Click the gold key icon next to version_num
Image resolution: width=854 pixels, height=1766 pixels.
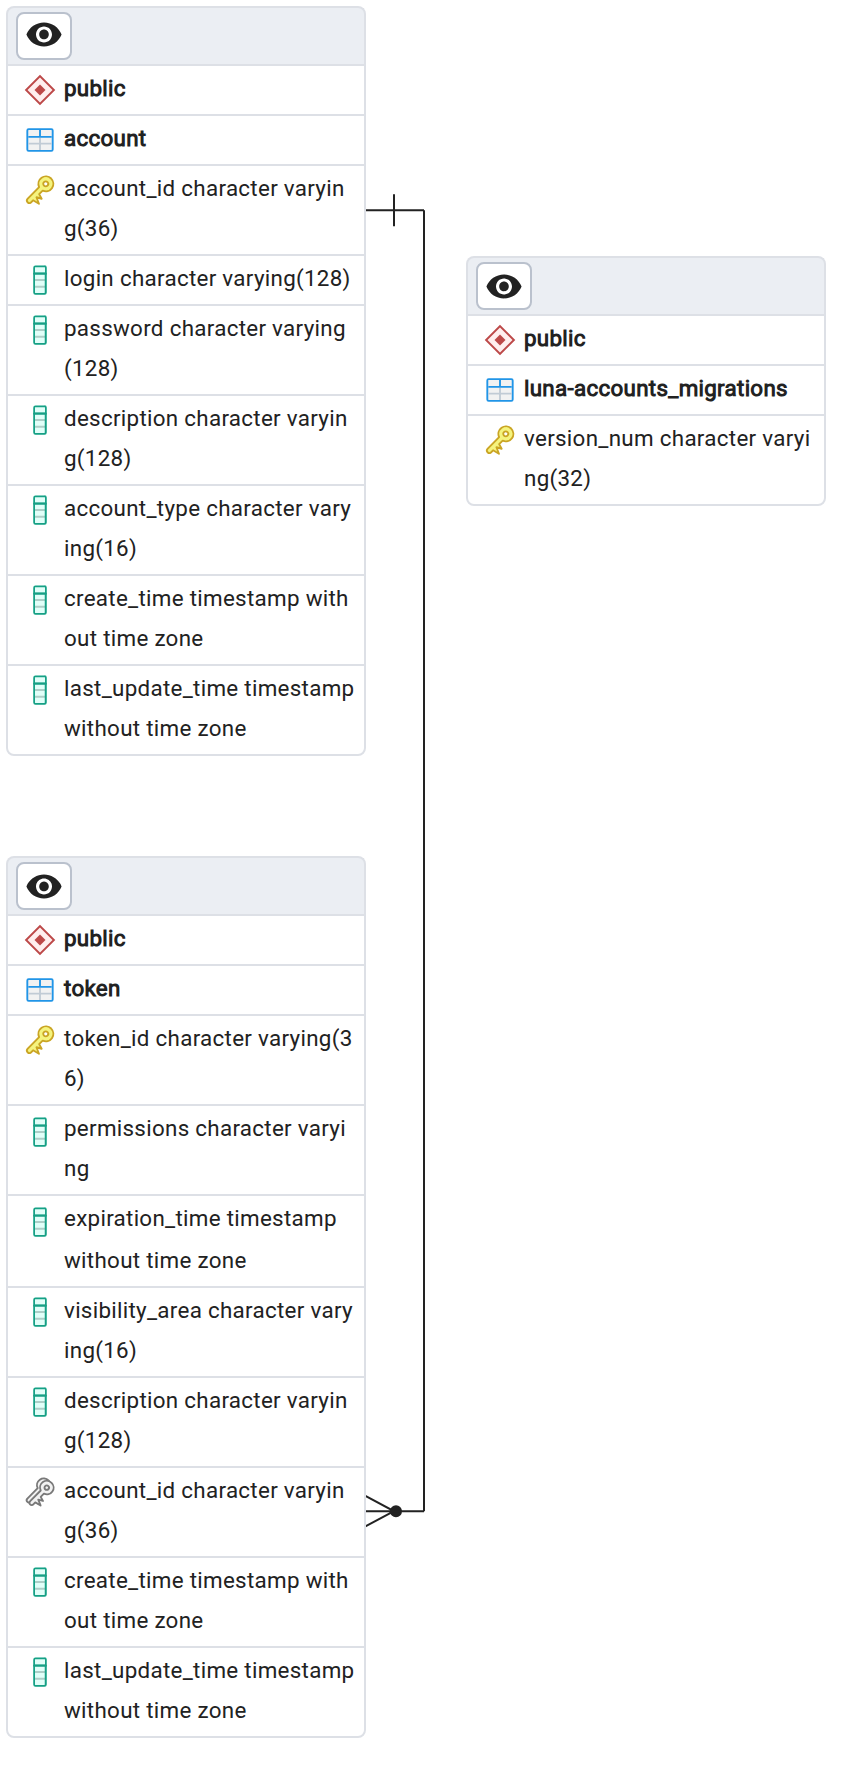coord(500,440)
